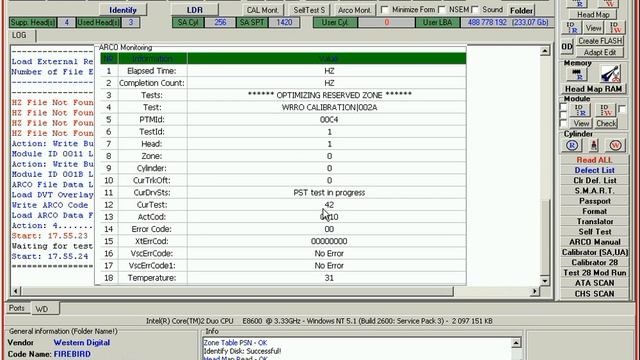Click the 'OPTIMIZING RESERVED ZONE' tests cell

point(329,95)
